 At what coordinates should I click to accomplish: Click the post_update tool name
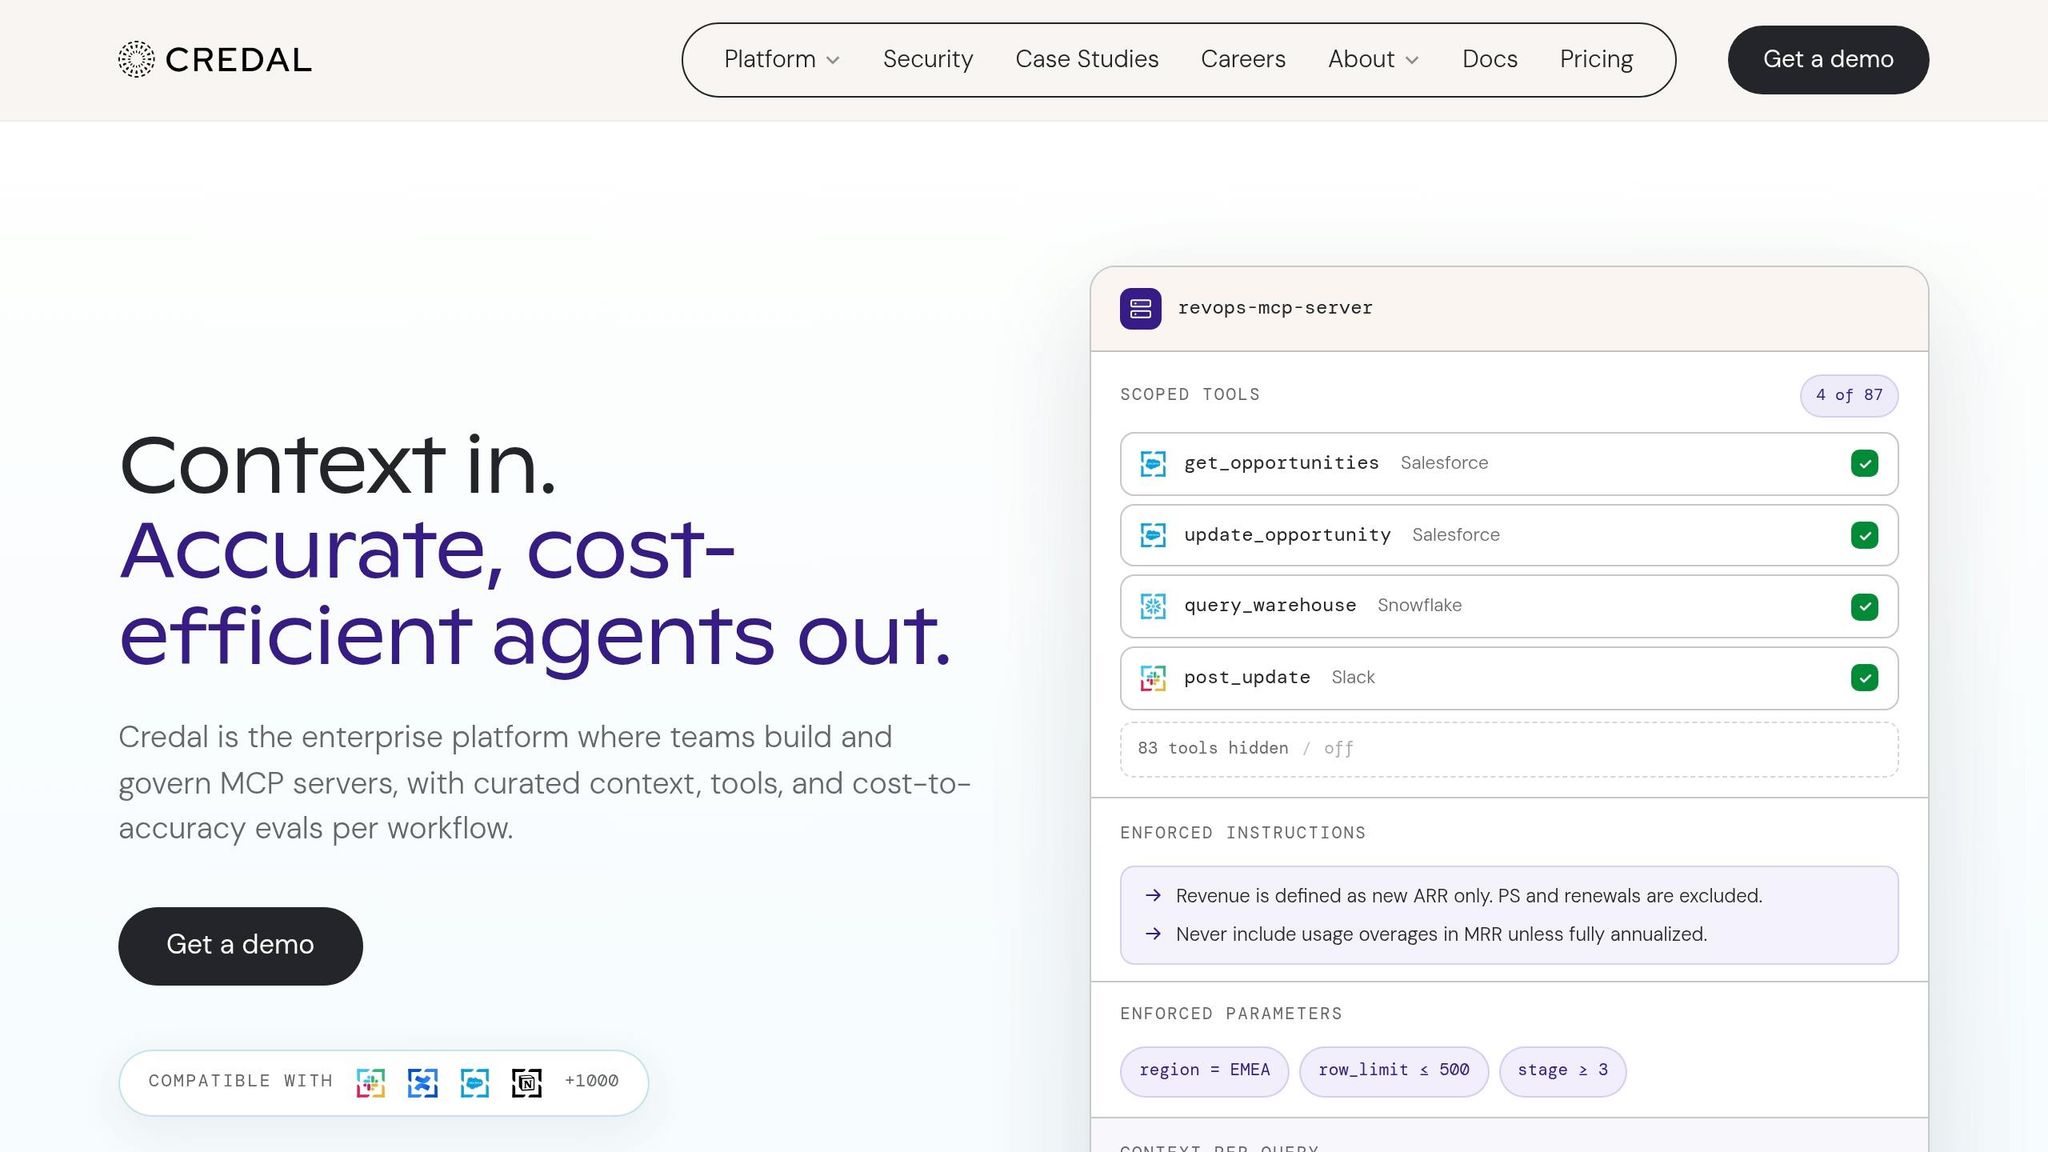1247,677
